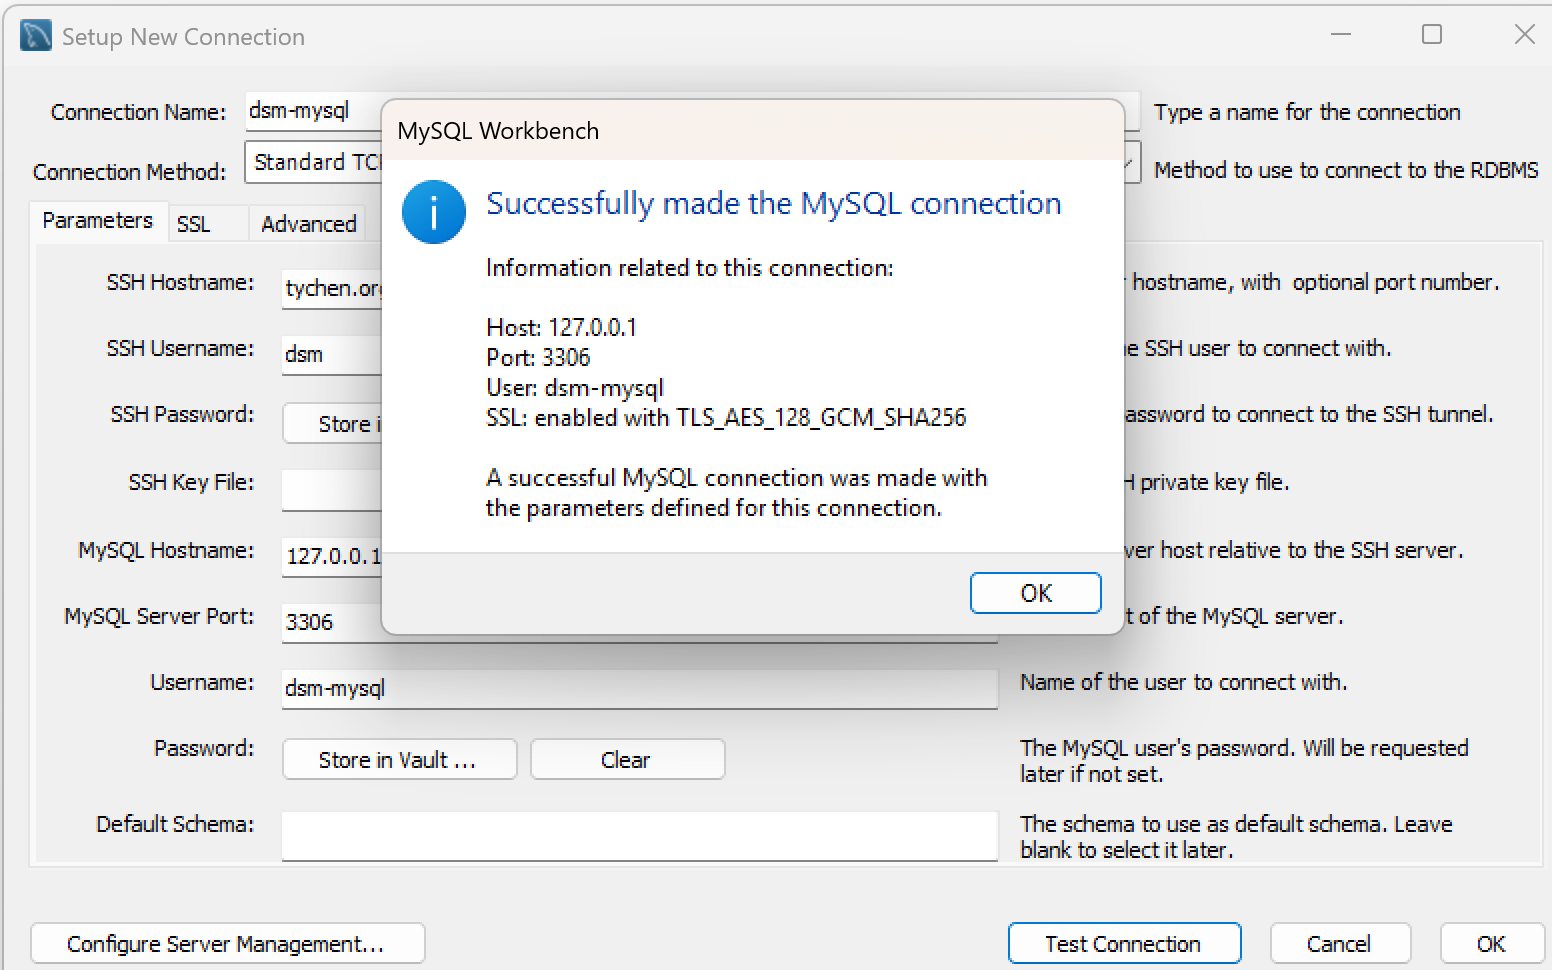Click into the Default Schema field

638,834
